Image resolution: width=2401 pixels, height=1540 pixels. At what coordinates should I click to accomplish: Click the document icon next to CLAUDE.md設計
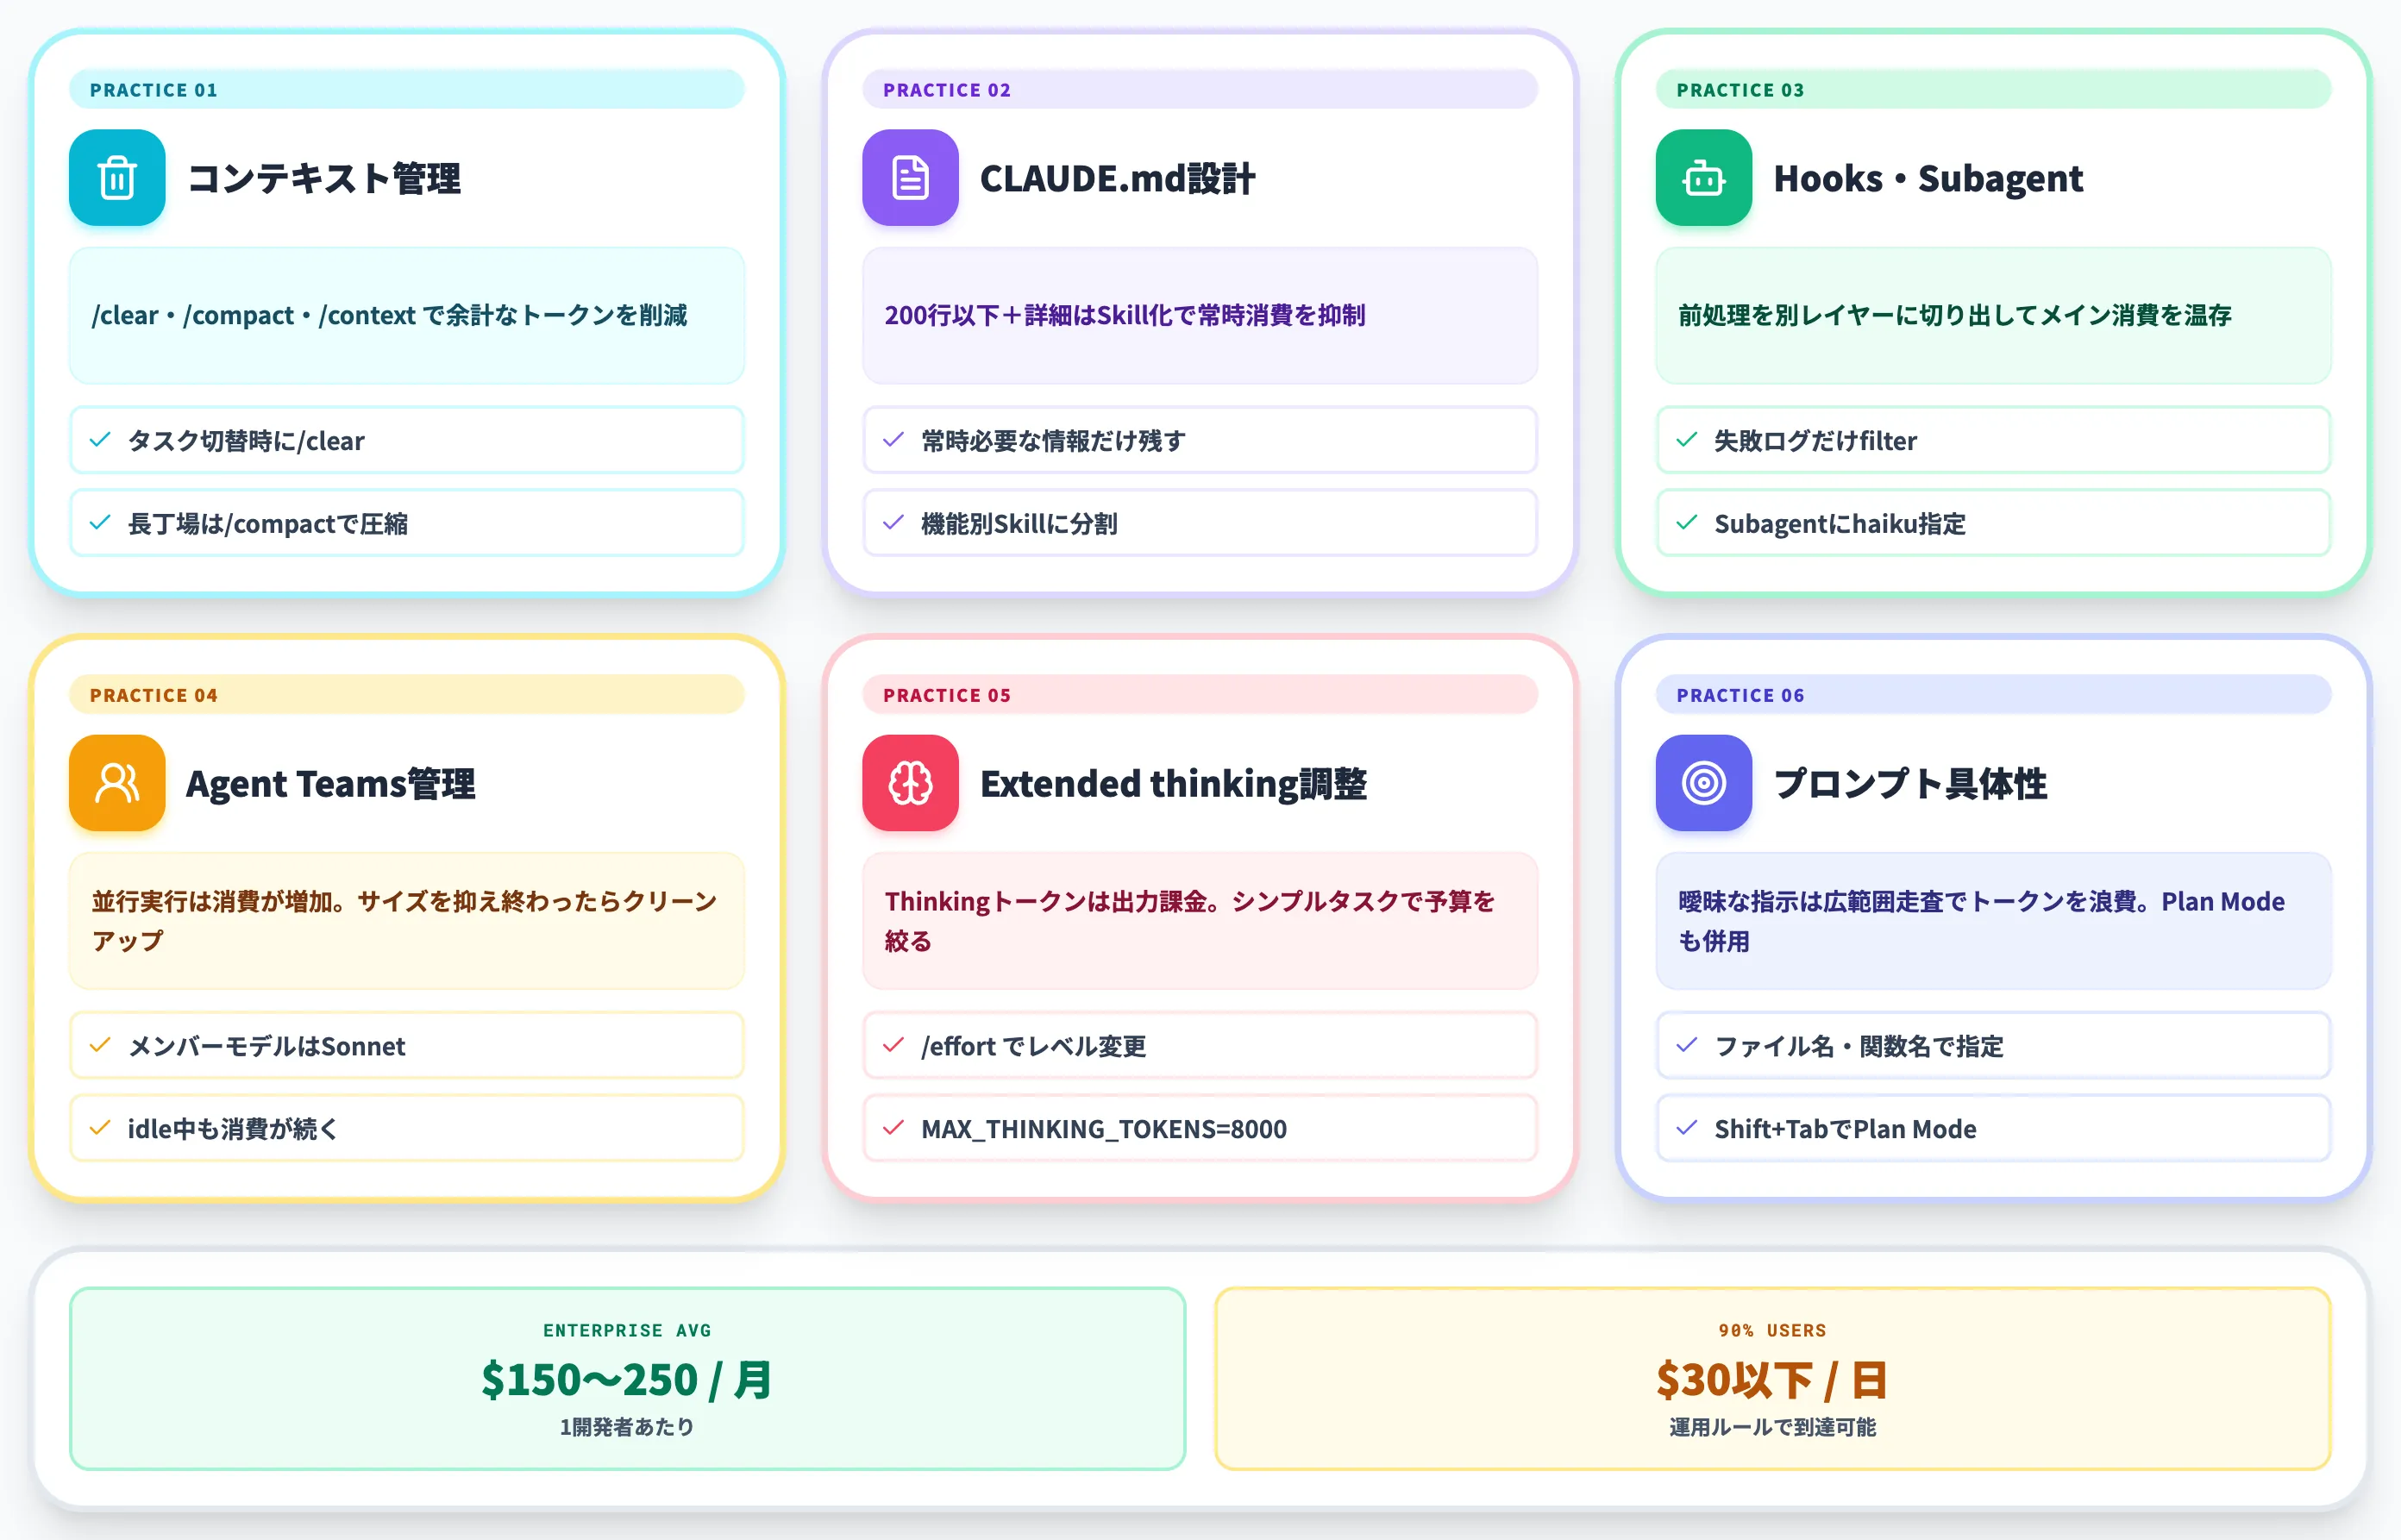point(910,178)
